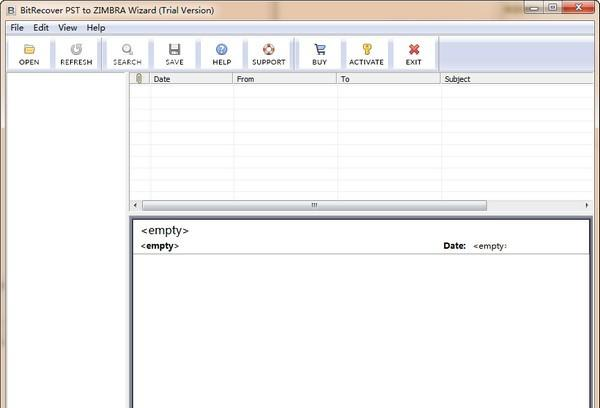The width and height of the screenshot is (600, 408).
Task: Open the Help menu
Action: (96, 28)
